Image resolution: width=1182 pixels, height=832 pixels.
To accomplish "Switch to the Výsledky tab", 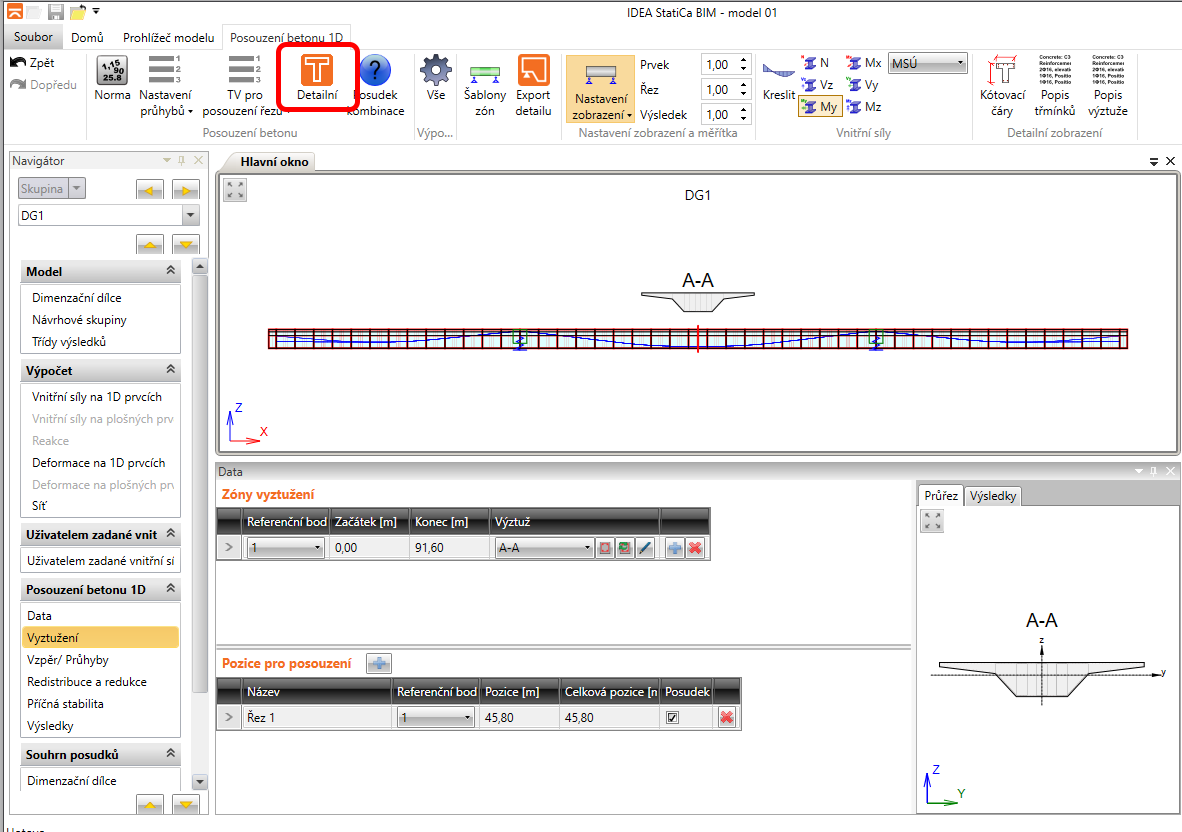I will 993,496.
